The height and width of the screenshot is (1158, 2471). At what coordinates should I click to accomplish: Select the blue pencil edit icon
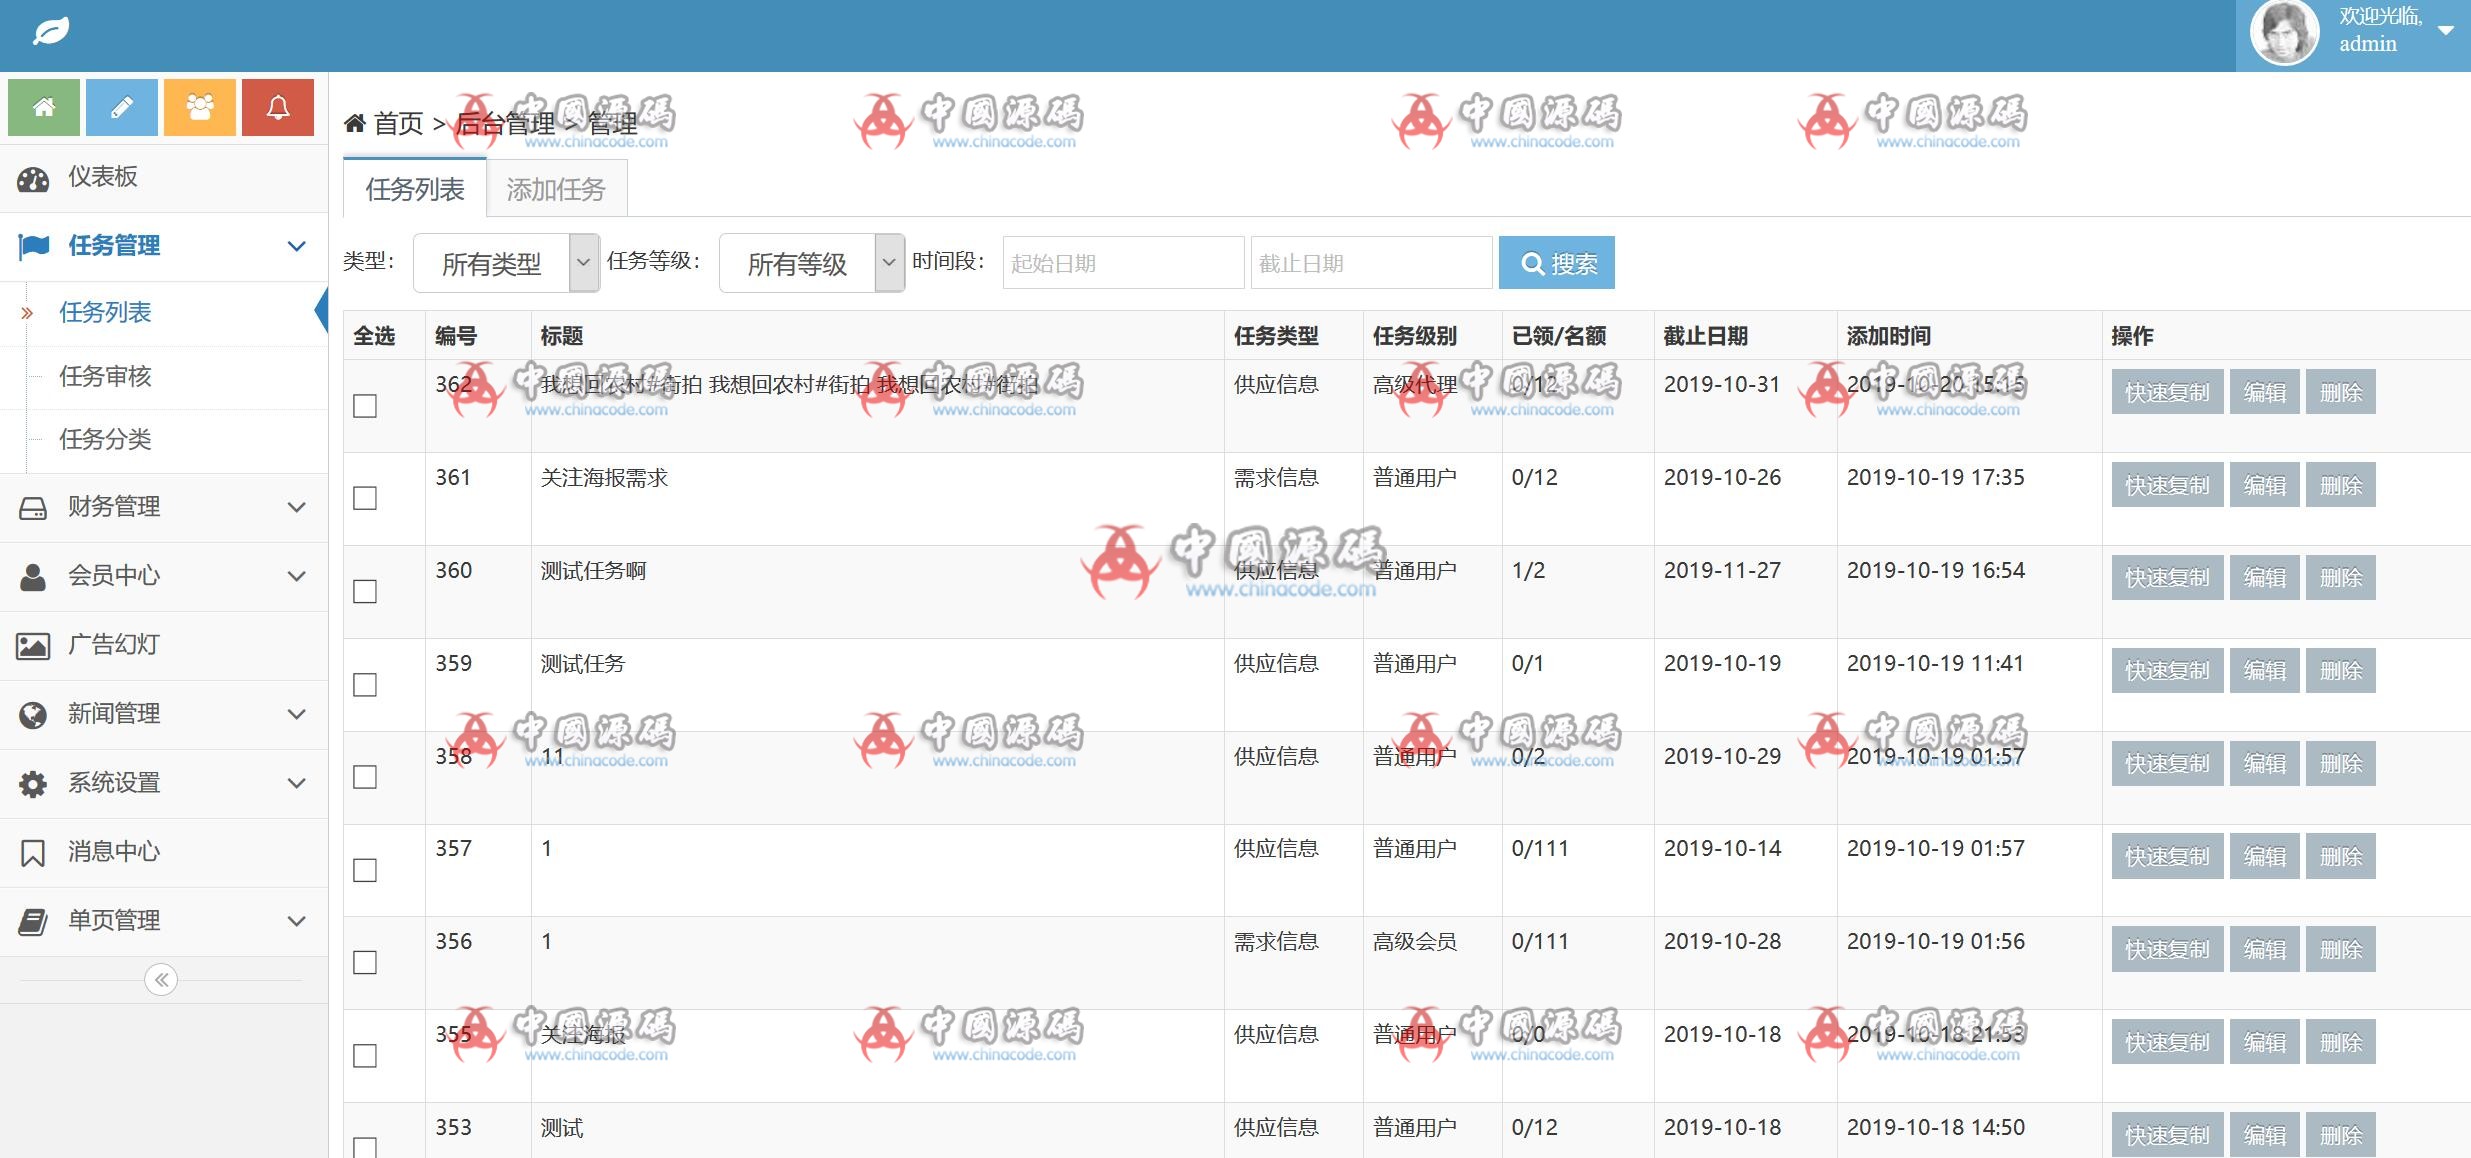(121, 107)
